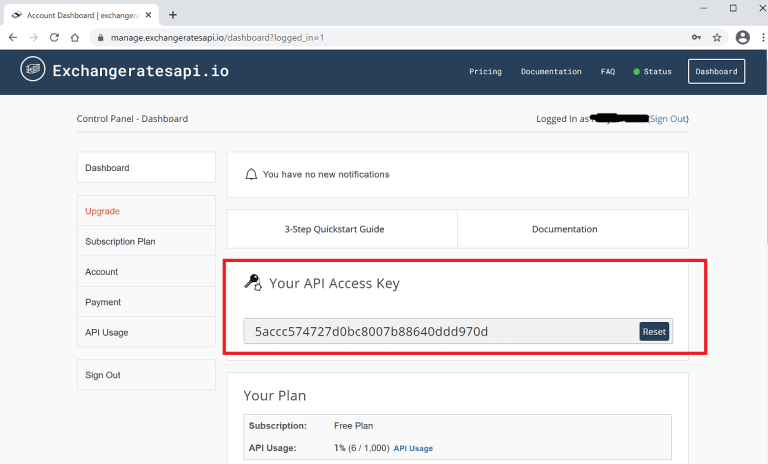Select the Account Dashboard browser tab

(81, 15)
